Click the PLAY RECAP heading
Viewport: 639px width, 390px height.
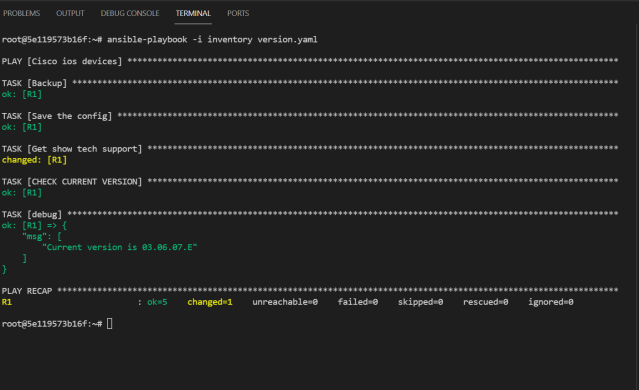[x=27, y=291]
